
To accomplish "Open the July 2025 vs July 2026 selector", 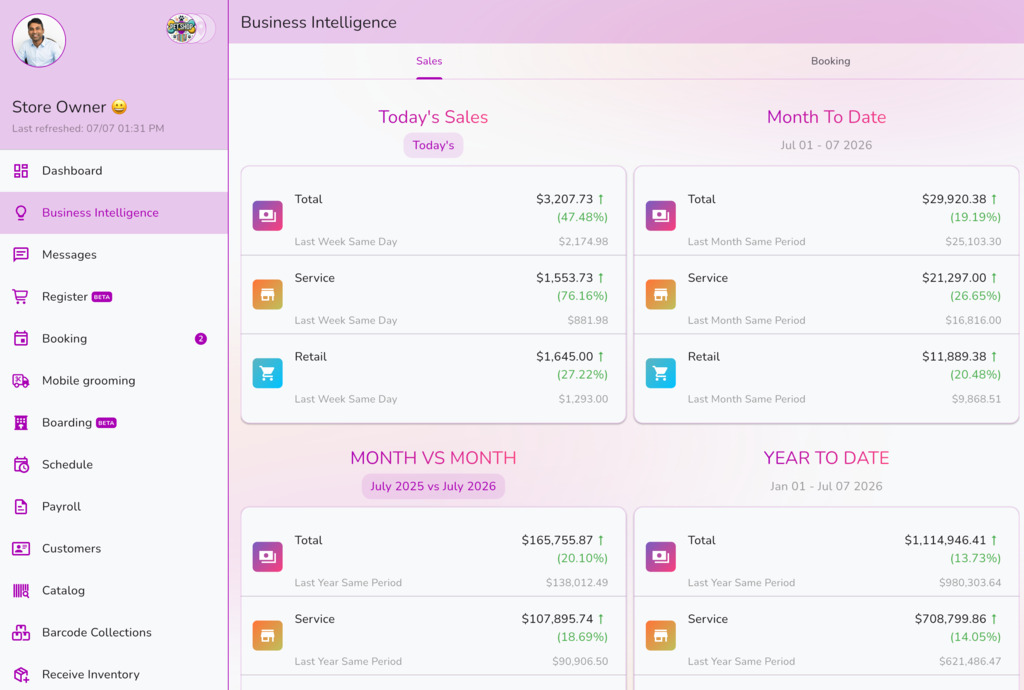I will [433, 486].
